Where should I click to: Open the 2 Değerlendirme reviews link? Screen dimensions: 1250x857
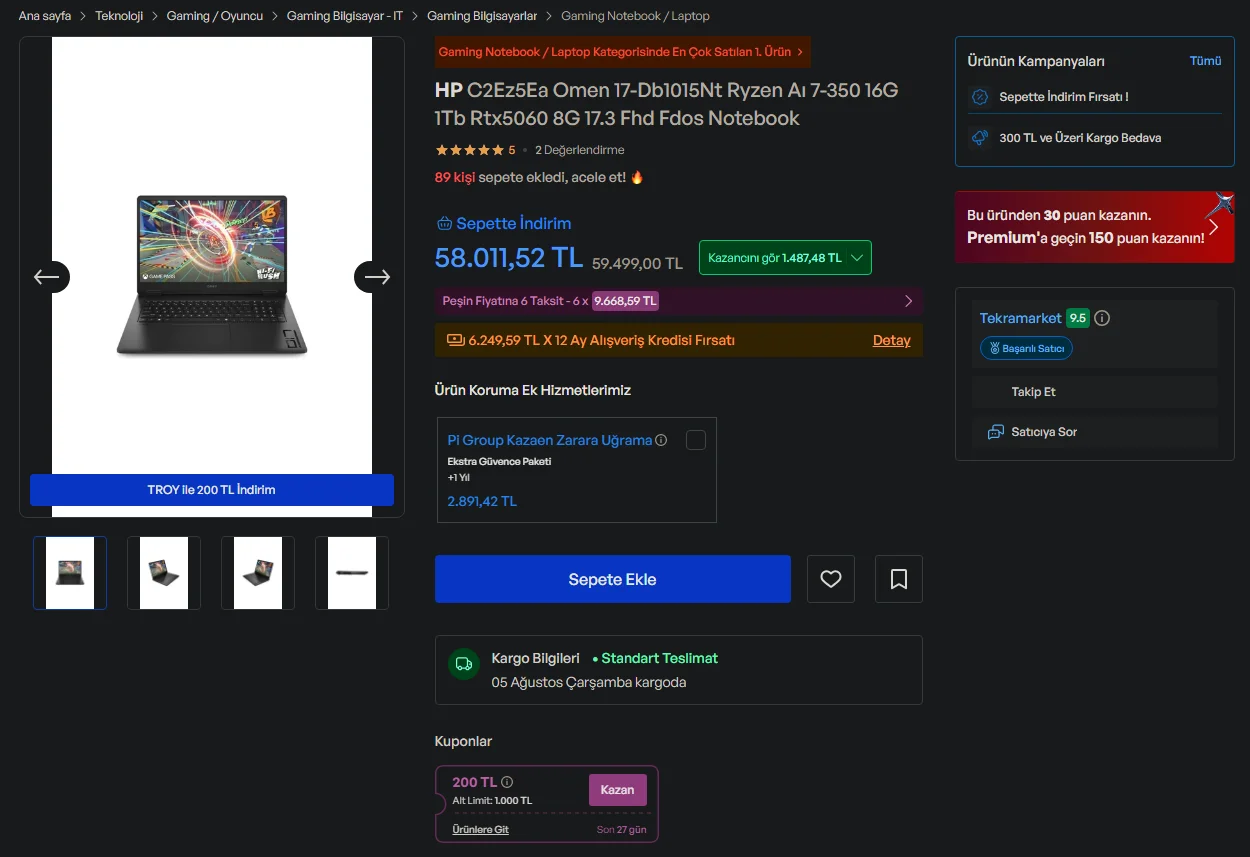click(580, 150)
